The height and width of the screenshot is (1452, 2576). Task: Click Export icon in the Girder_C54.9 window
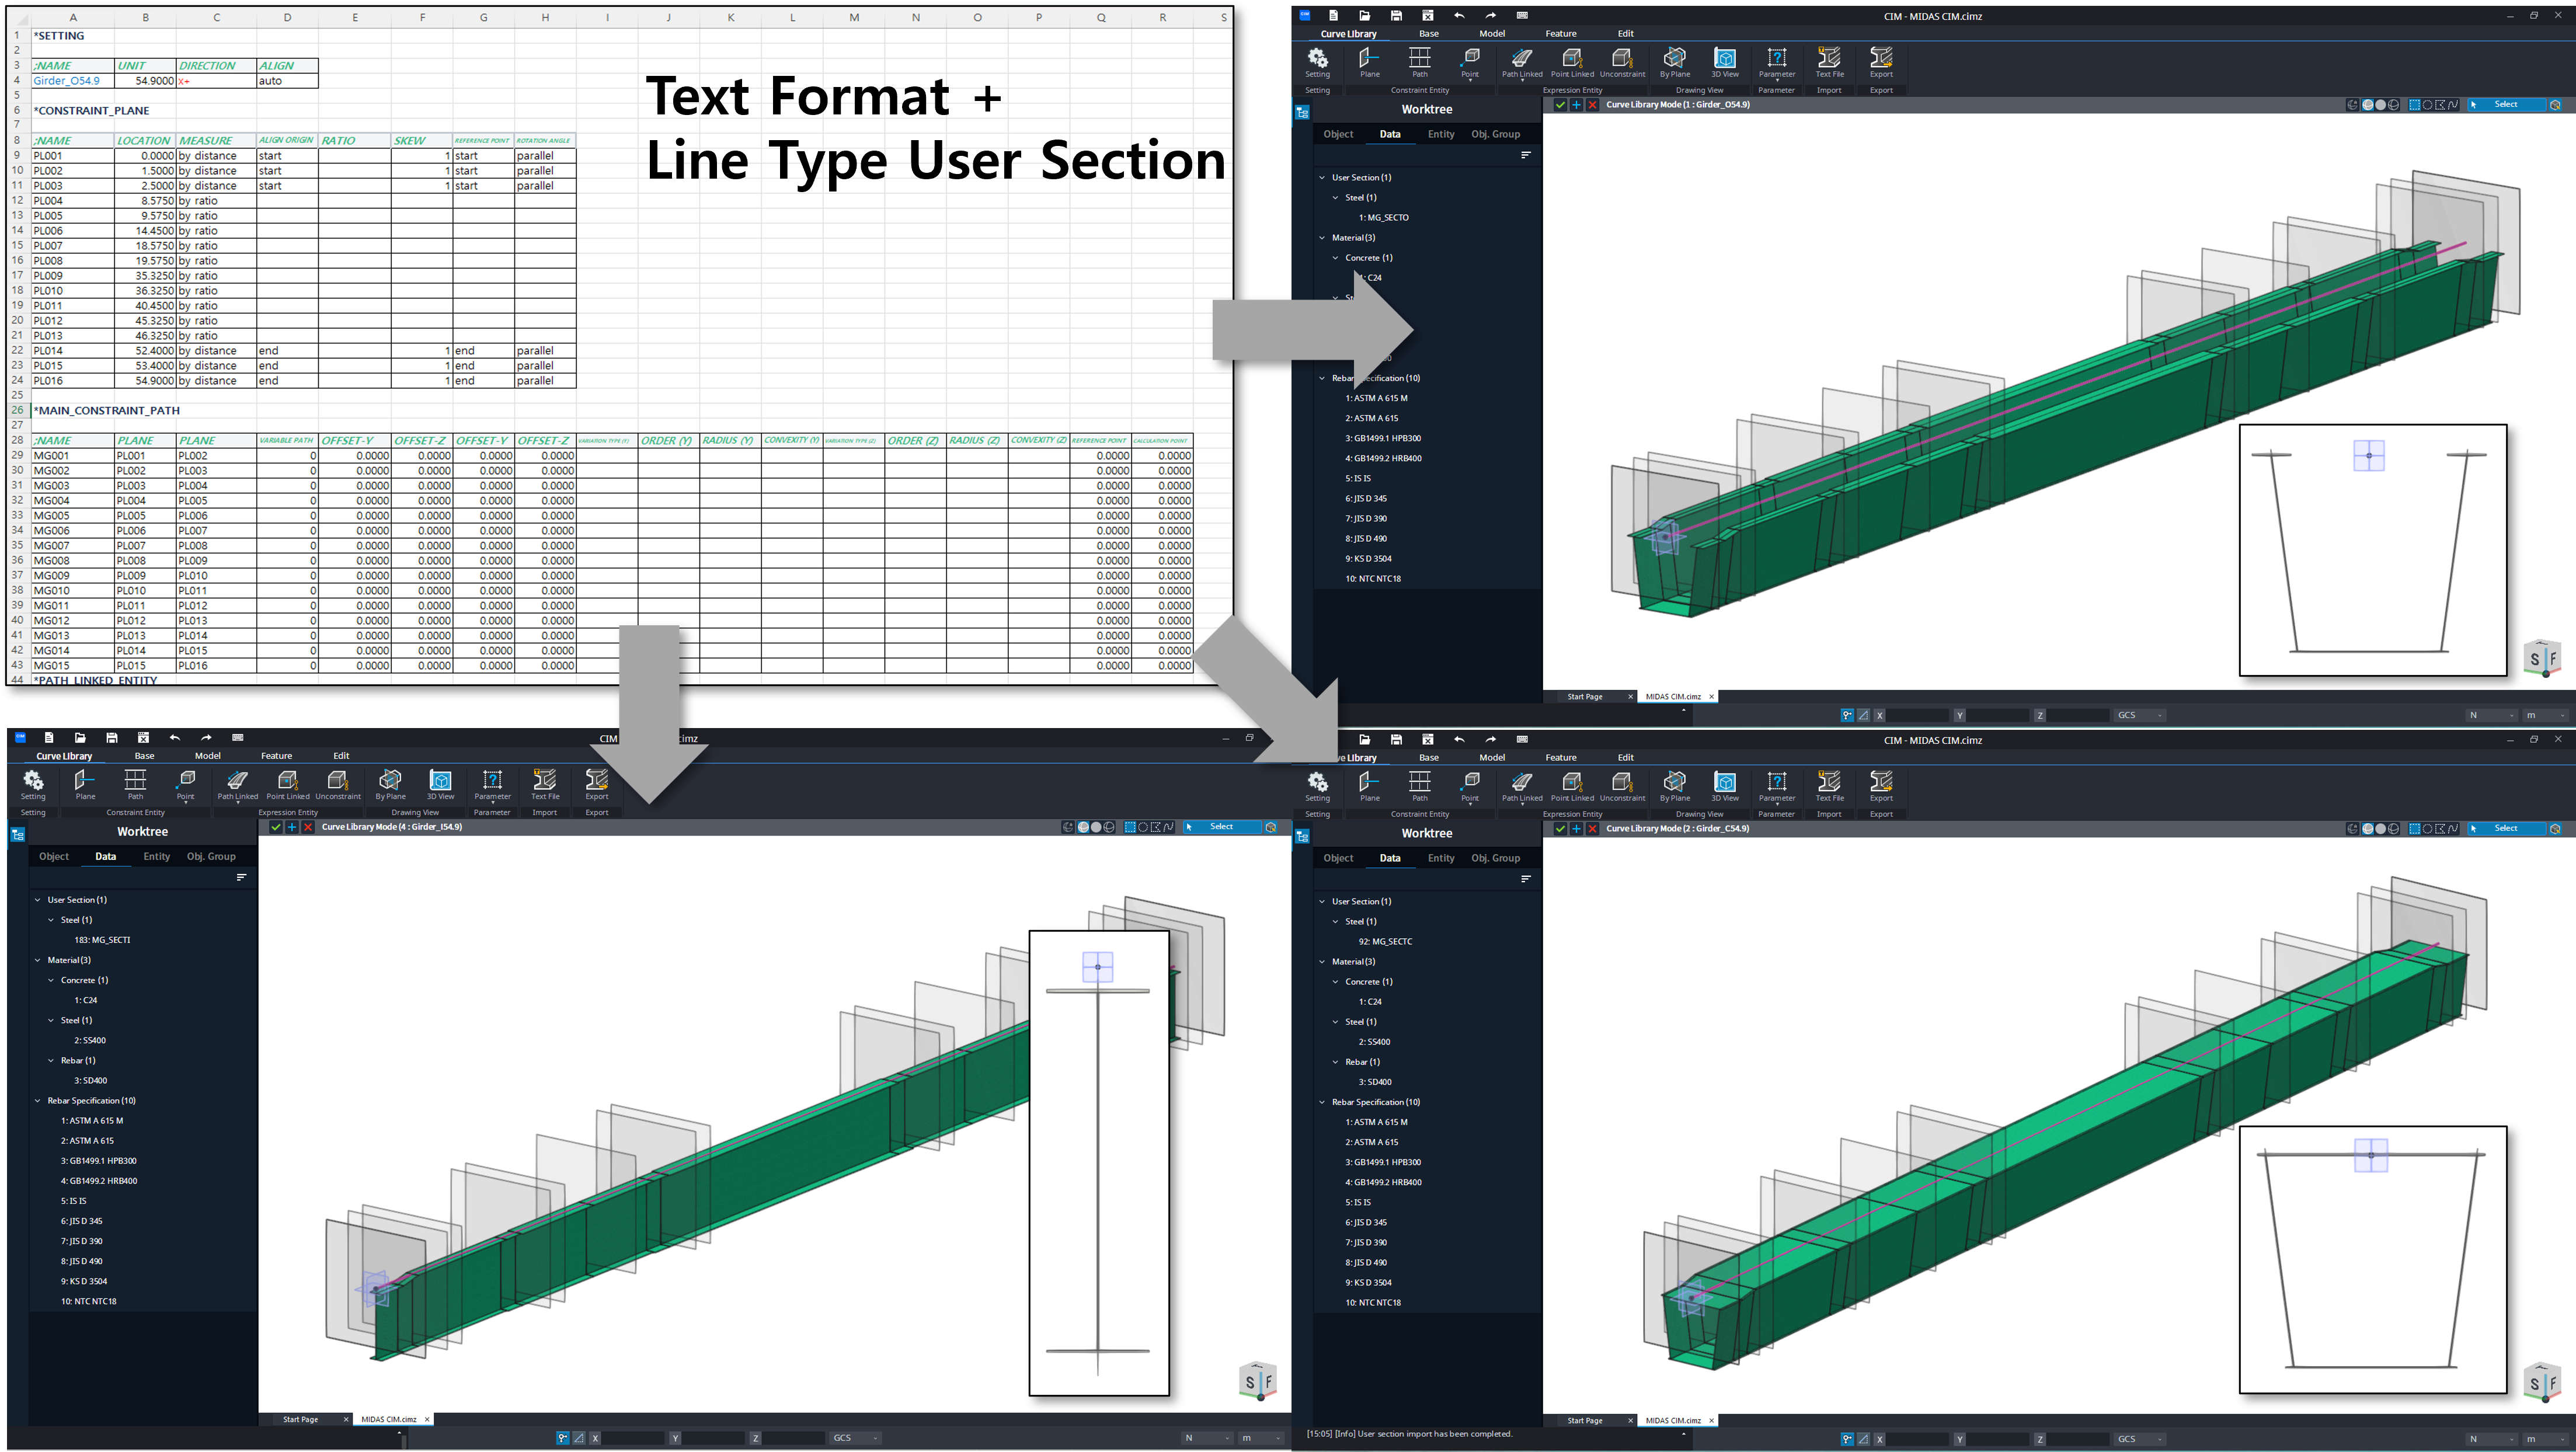[x=1881, y=786]
